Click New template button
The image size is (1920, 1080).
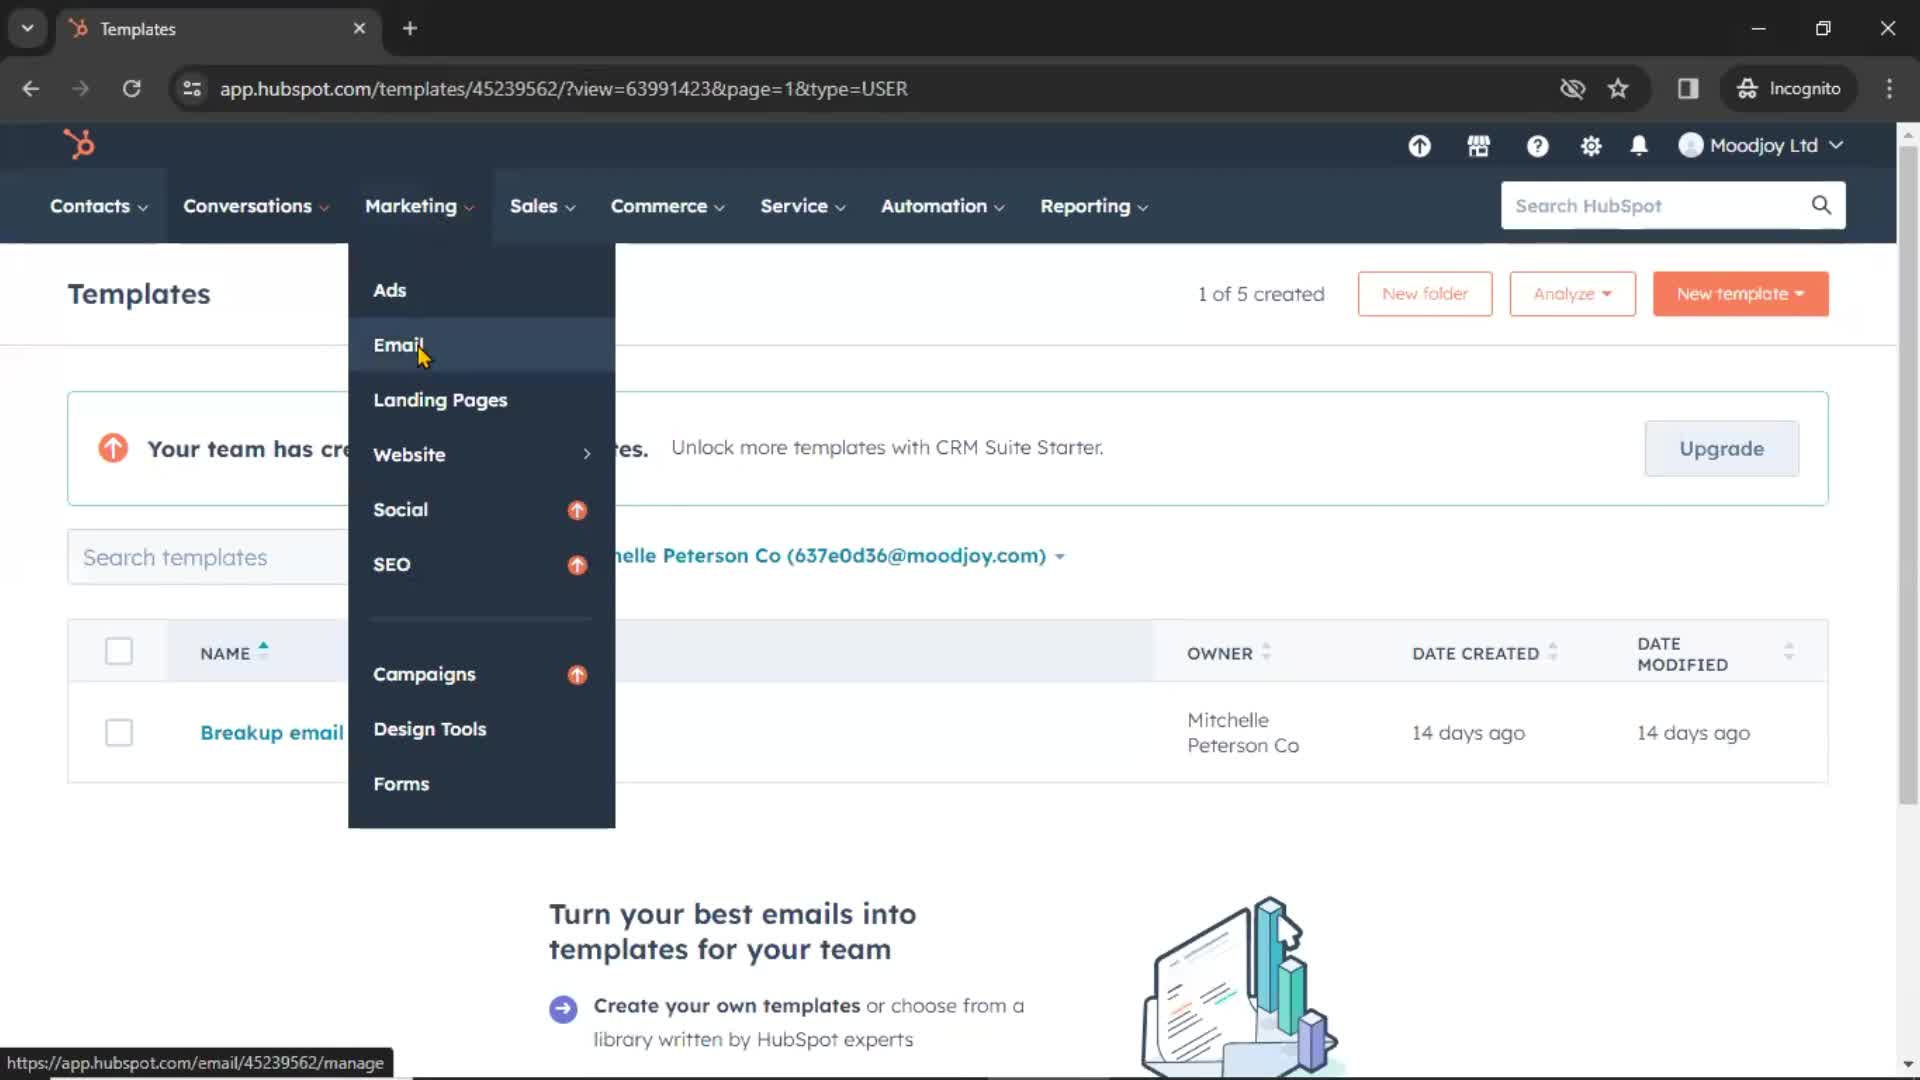tap(1739, 293)
